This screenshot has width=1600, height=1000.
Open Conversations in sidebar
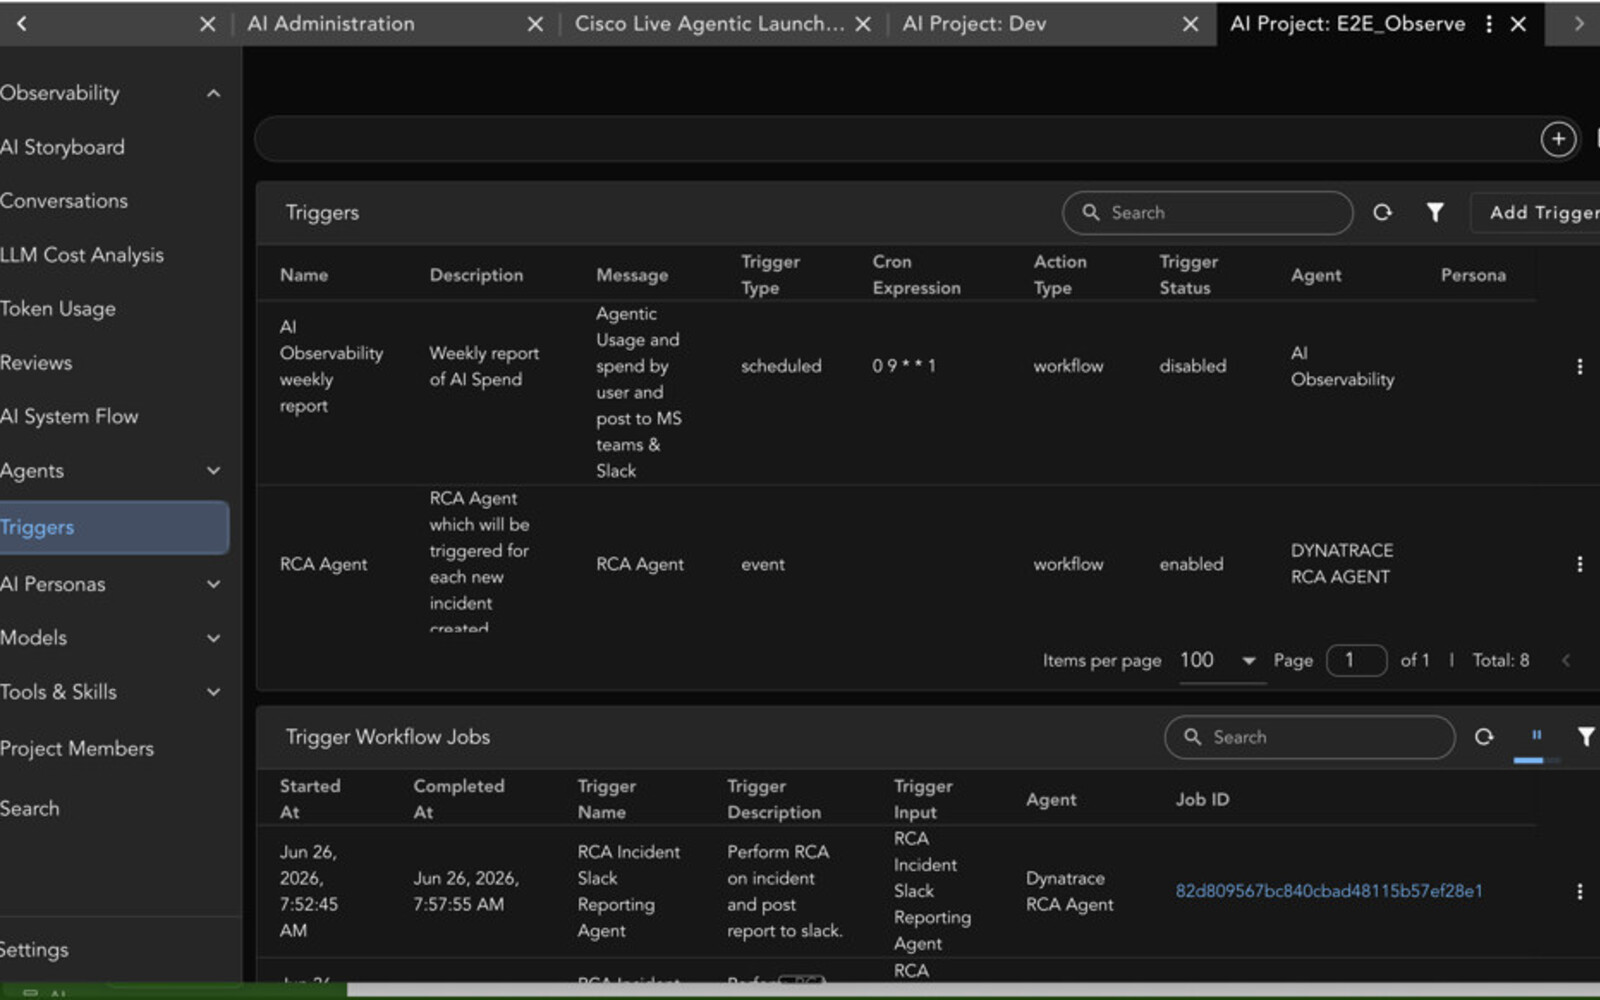point(64,201)
